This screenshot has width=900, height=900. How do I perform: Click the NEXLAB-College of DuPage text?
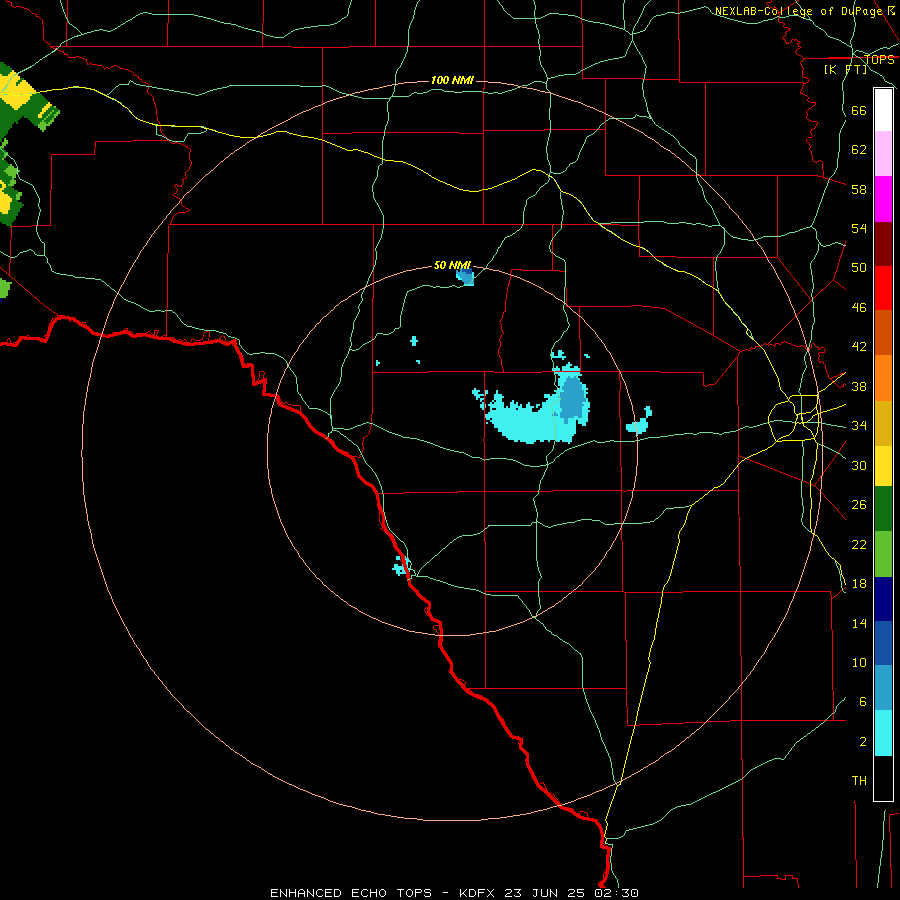(x=799, y=11)
